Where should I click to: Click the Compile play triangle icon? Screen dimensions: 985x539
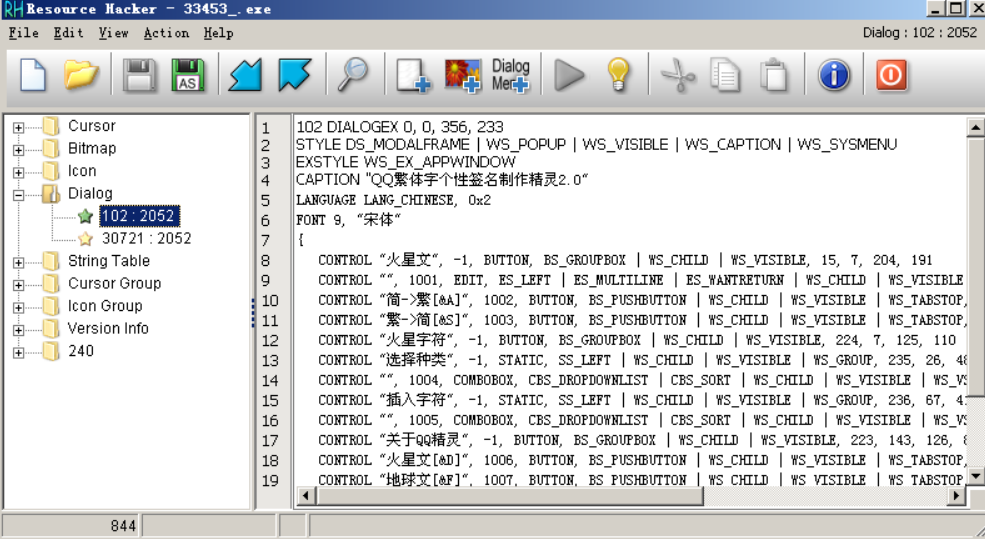coord(569,75)
